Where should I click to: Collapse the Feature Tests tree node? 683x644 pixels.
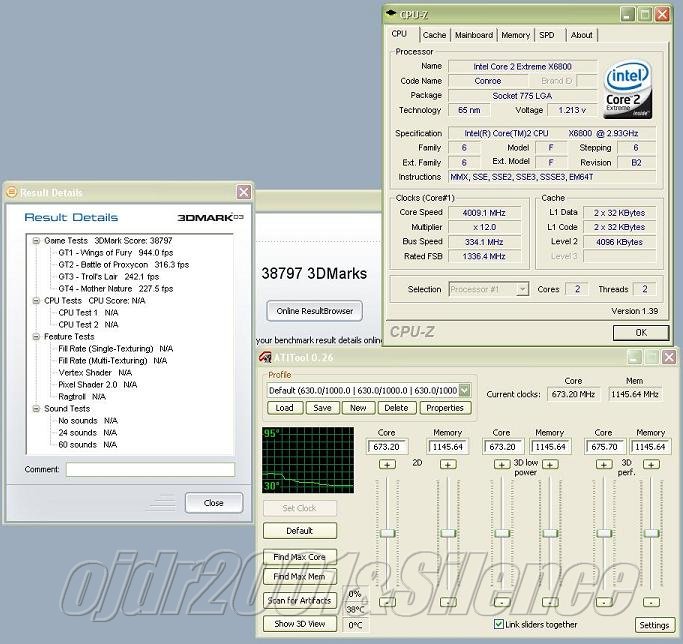(37, 337)
